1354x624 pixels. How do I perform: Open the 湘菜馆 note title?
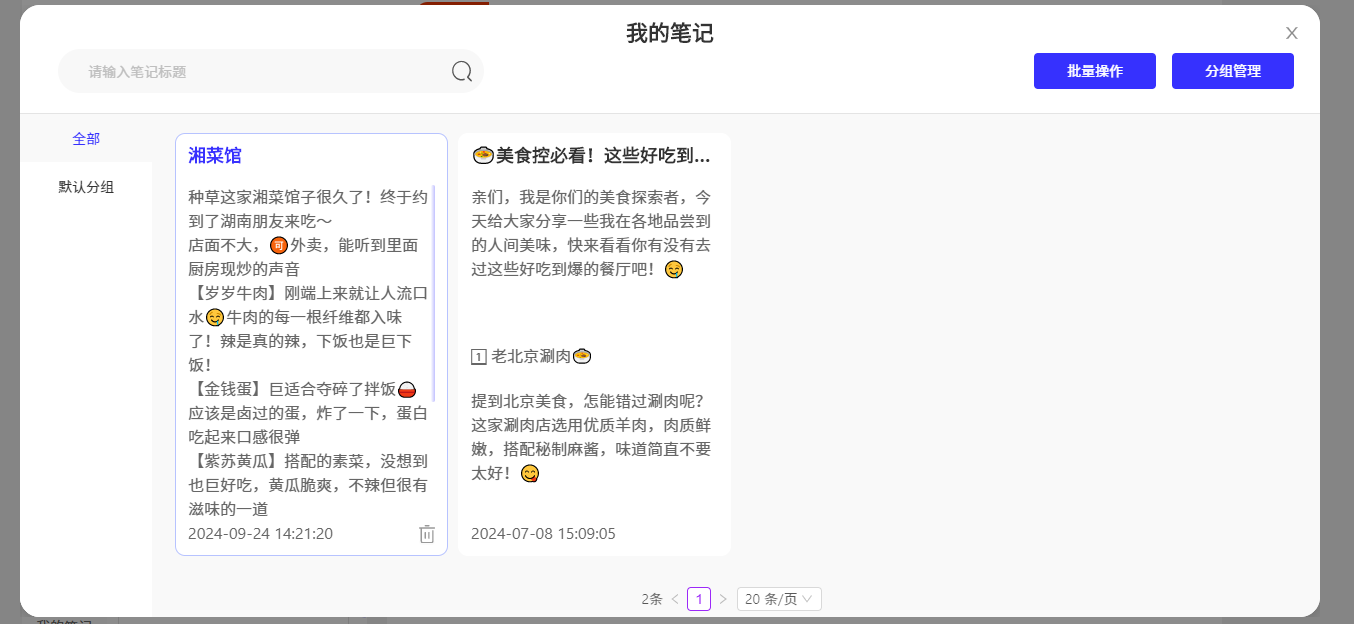pos(215,156)
